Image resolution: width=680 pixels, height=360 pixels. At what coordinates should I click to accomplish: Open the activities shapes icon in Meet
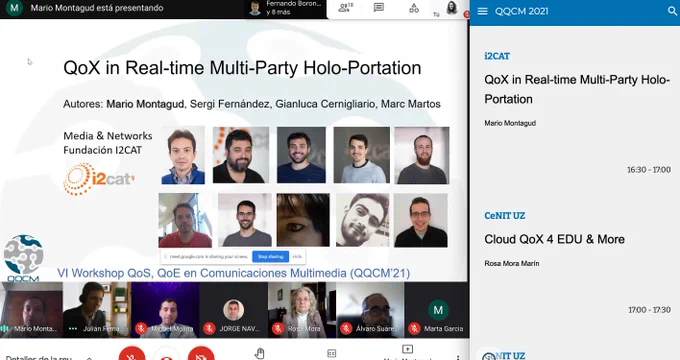coord(414,8)
